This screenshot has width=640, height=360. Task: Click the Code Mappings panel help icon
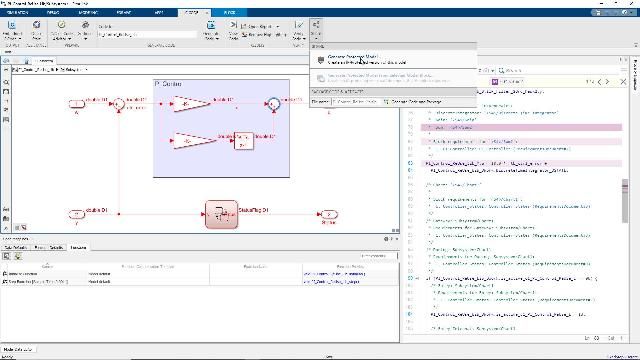pos(386,239)
